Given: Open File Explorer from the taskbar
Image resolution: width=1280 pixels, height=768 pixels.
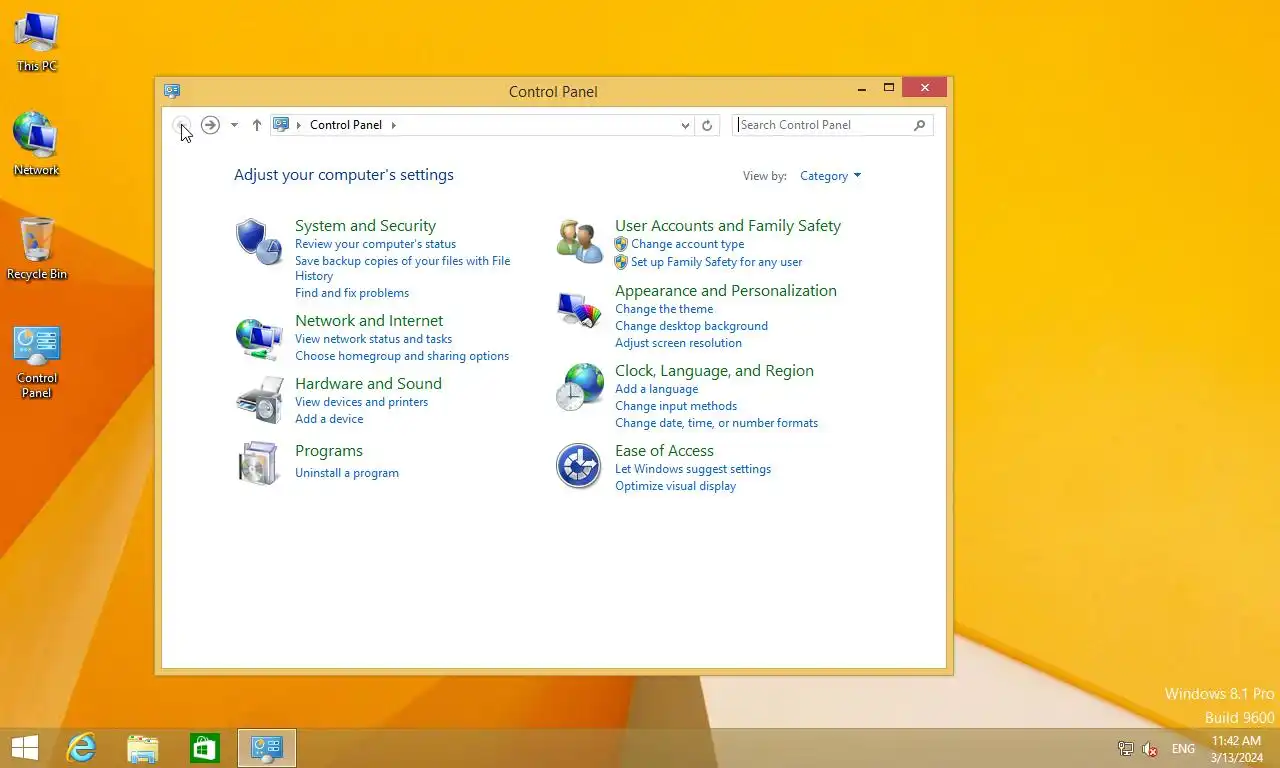Looking at the screenshot, I should coord(143,748).
